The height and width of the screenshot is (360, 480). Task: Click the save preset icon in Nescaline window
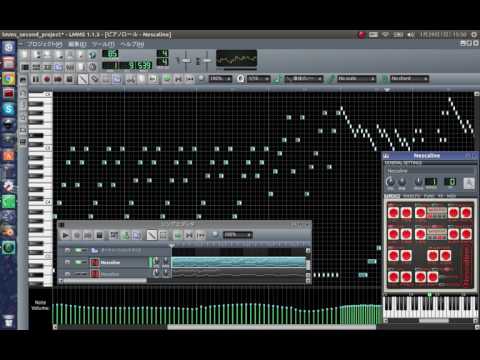coord(469,183)
